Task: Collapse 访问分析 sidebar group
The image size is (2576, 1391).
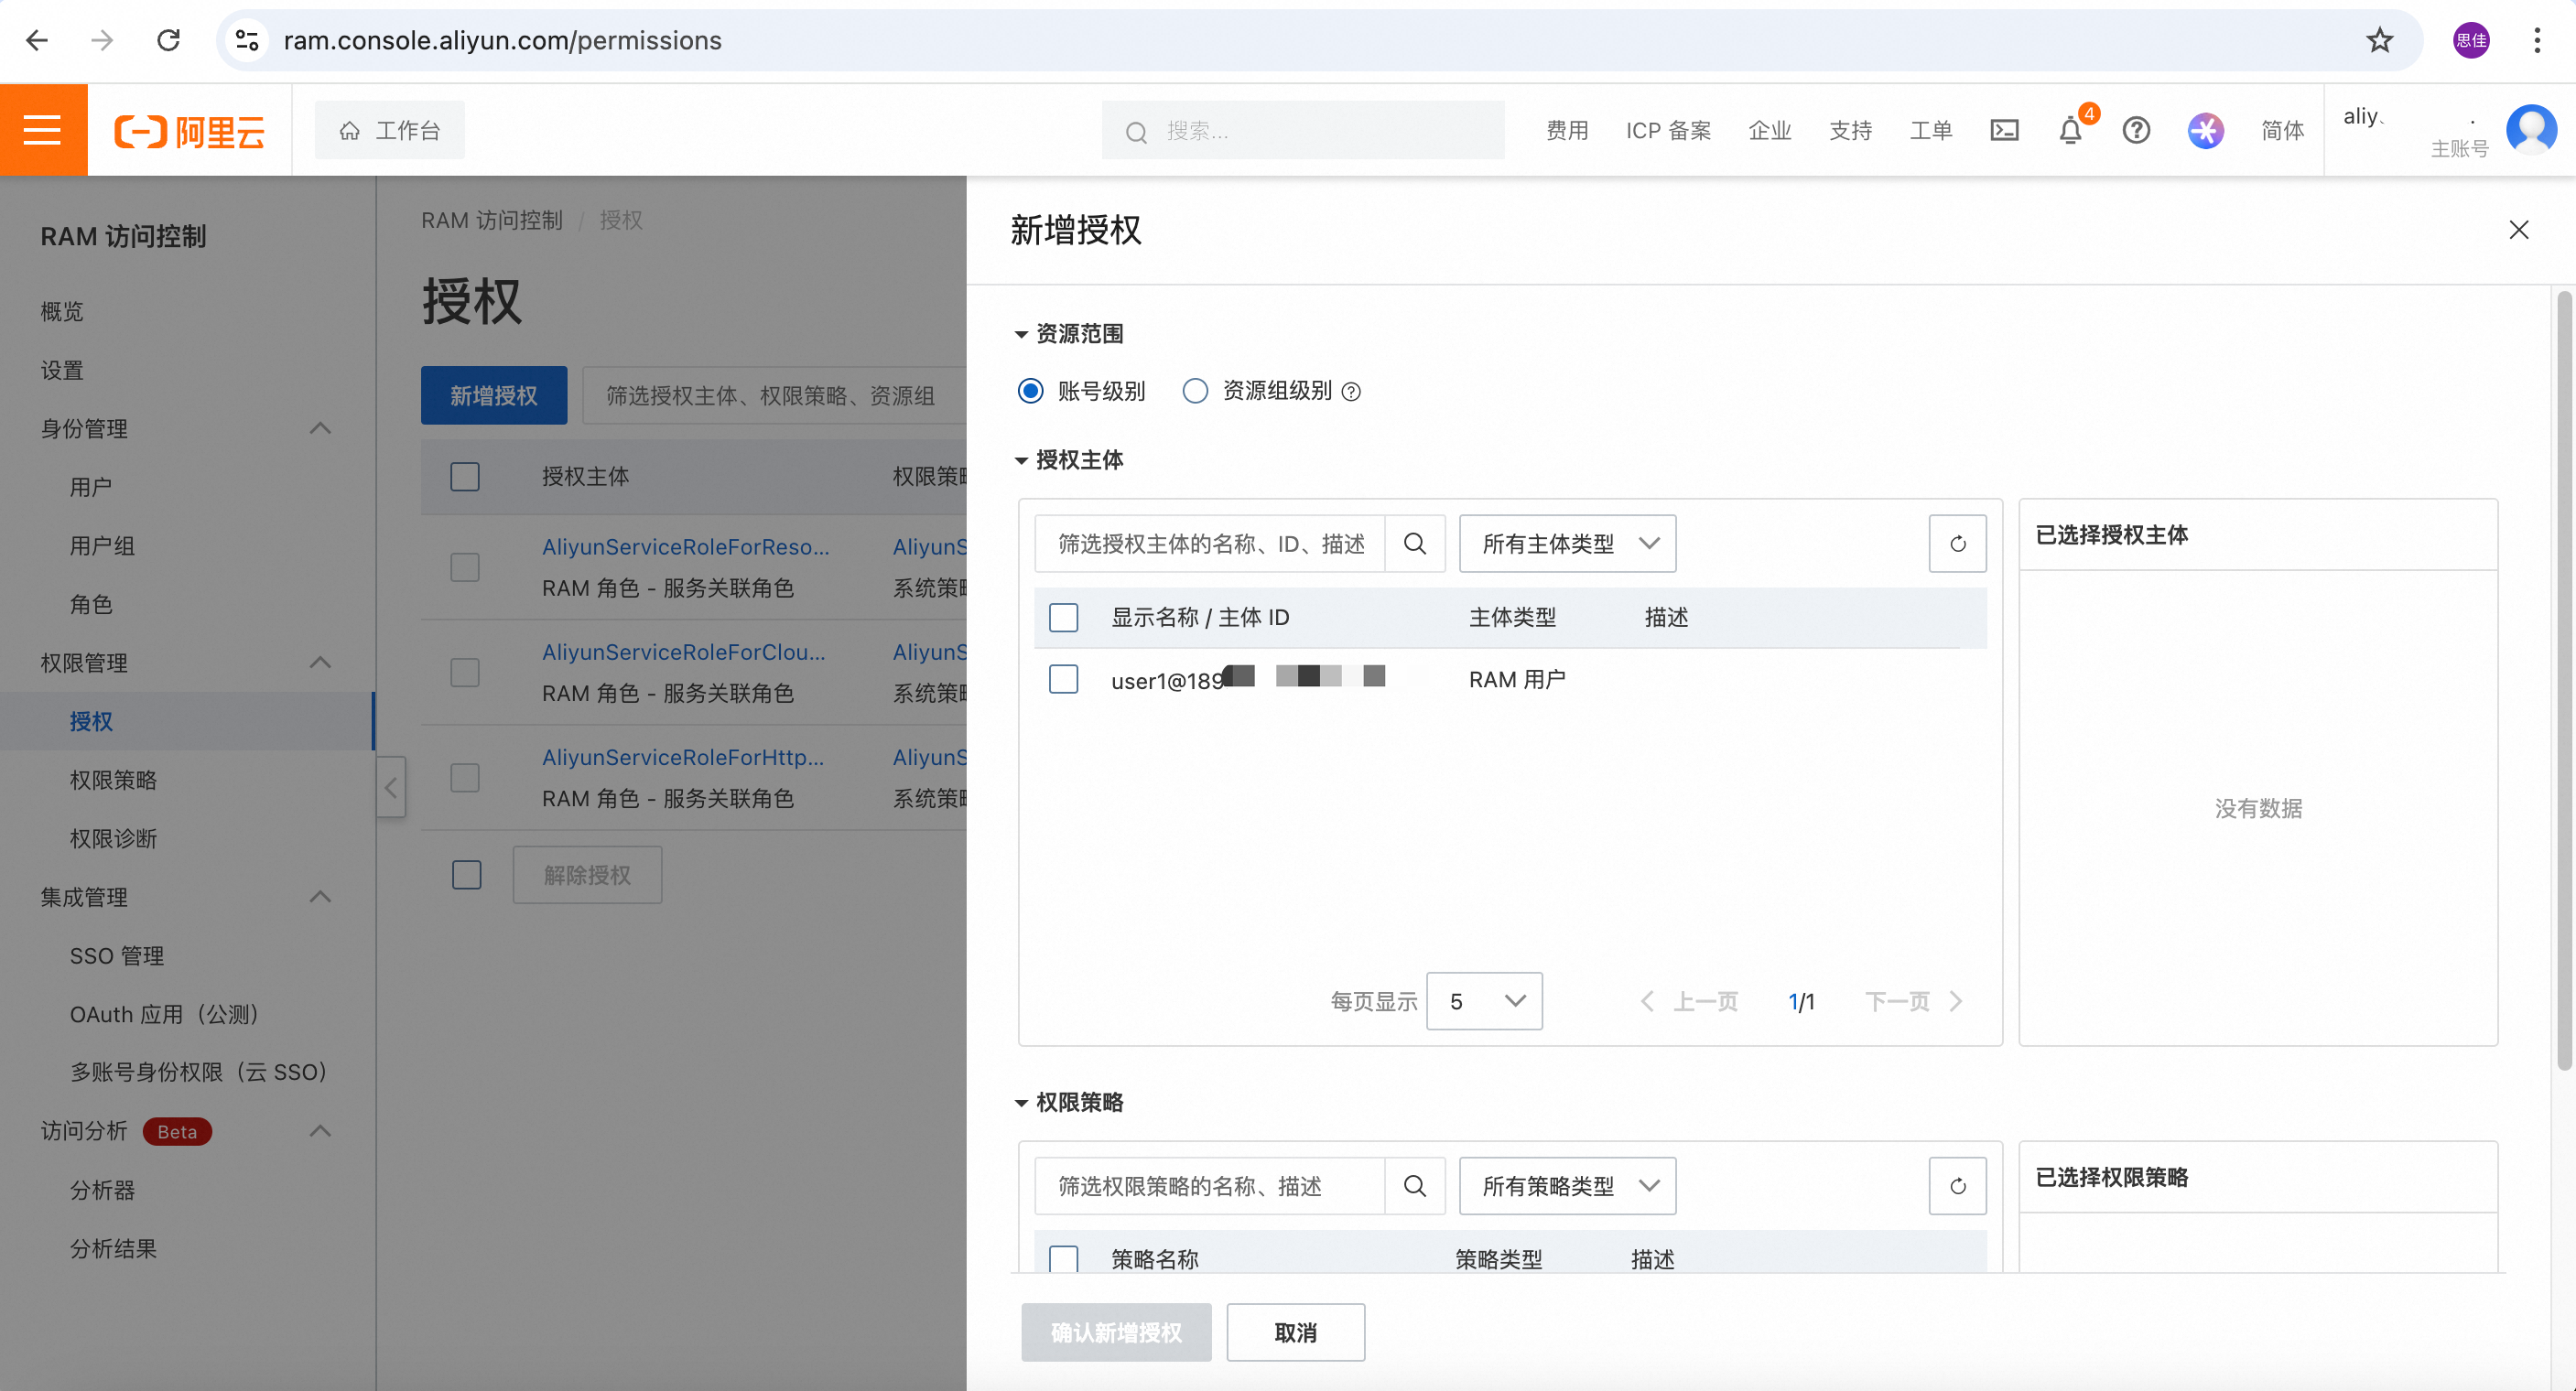Action: click(319, 1130)
